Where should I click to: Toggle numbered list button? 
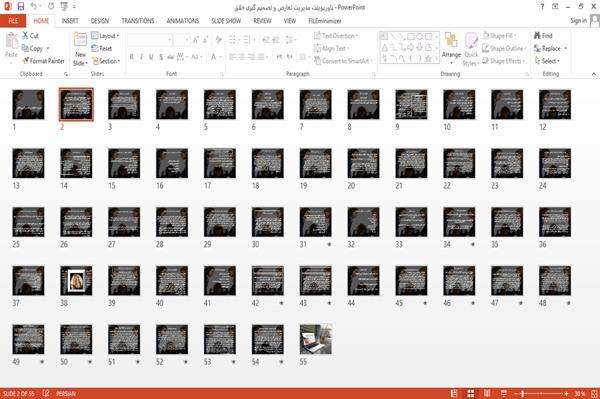[248, 40]
